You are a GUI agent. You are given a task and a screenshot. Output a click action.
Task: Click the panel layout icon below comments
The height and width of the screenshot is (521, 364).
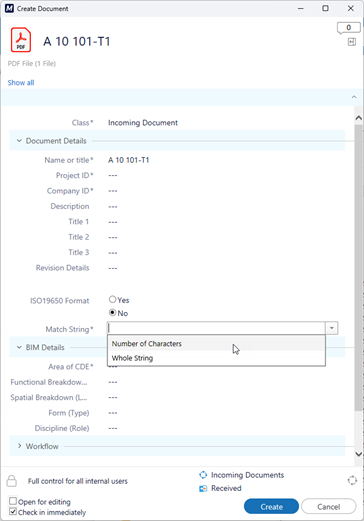pos(352,42)
